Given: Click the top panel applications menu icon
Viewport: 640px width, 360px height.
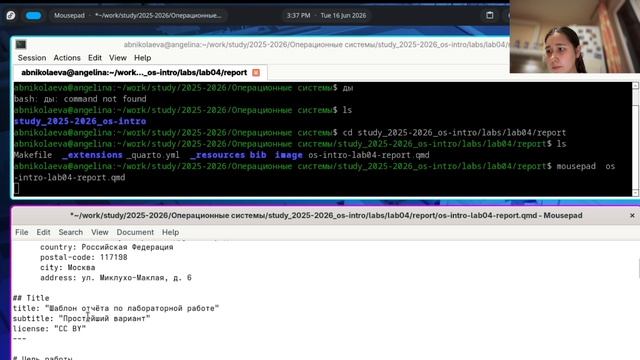Looking at the screenshot, I should pyautogui.click(x=11, y=16).
